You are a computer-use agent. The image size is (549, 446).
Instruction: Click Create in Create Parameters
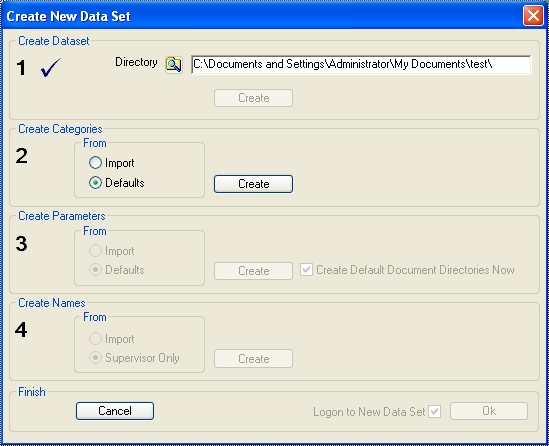253,271
